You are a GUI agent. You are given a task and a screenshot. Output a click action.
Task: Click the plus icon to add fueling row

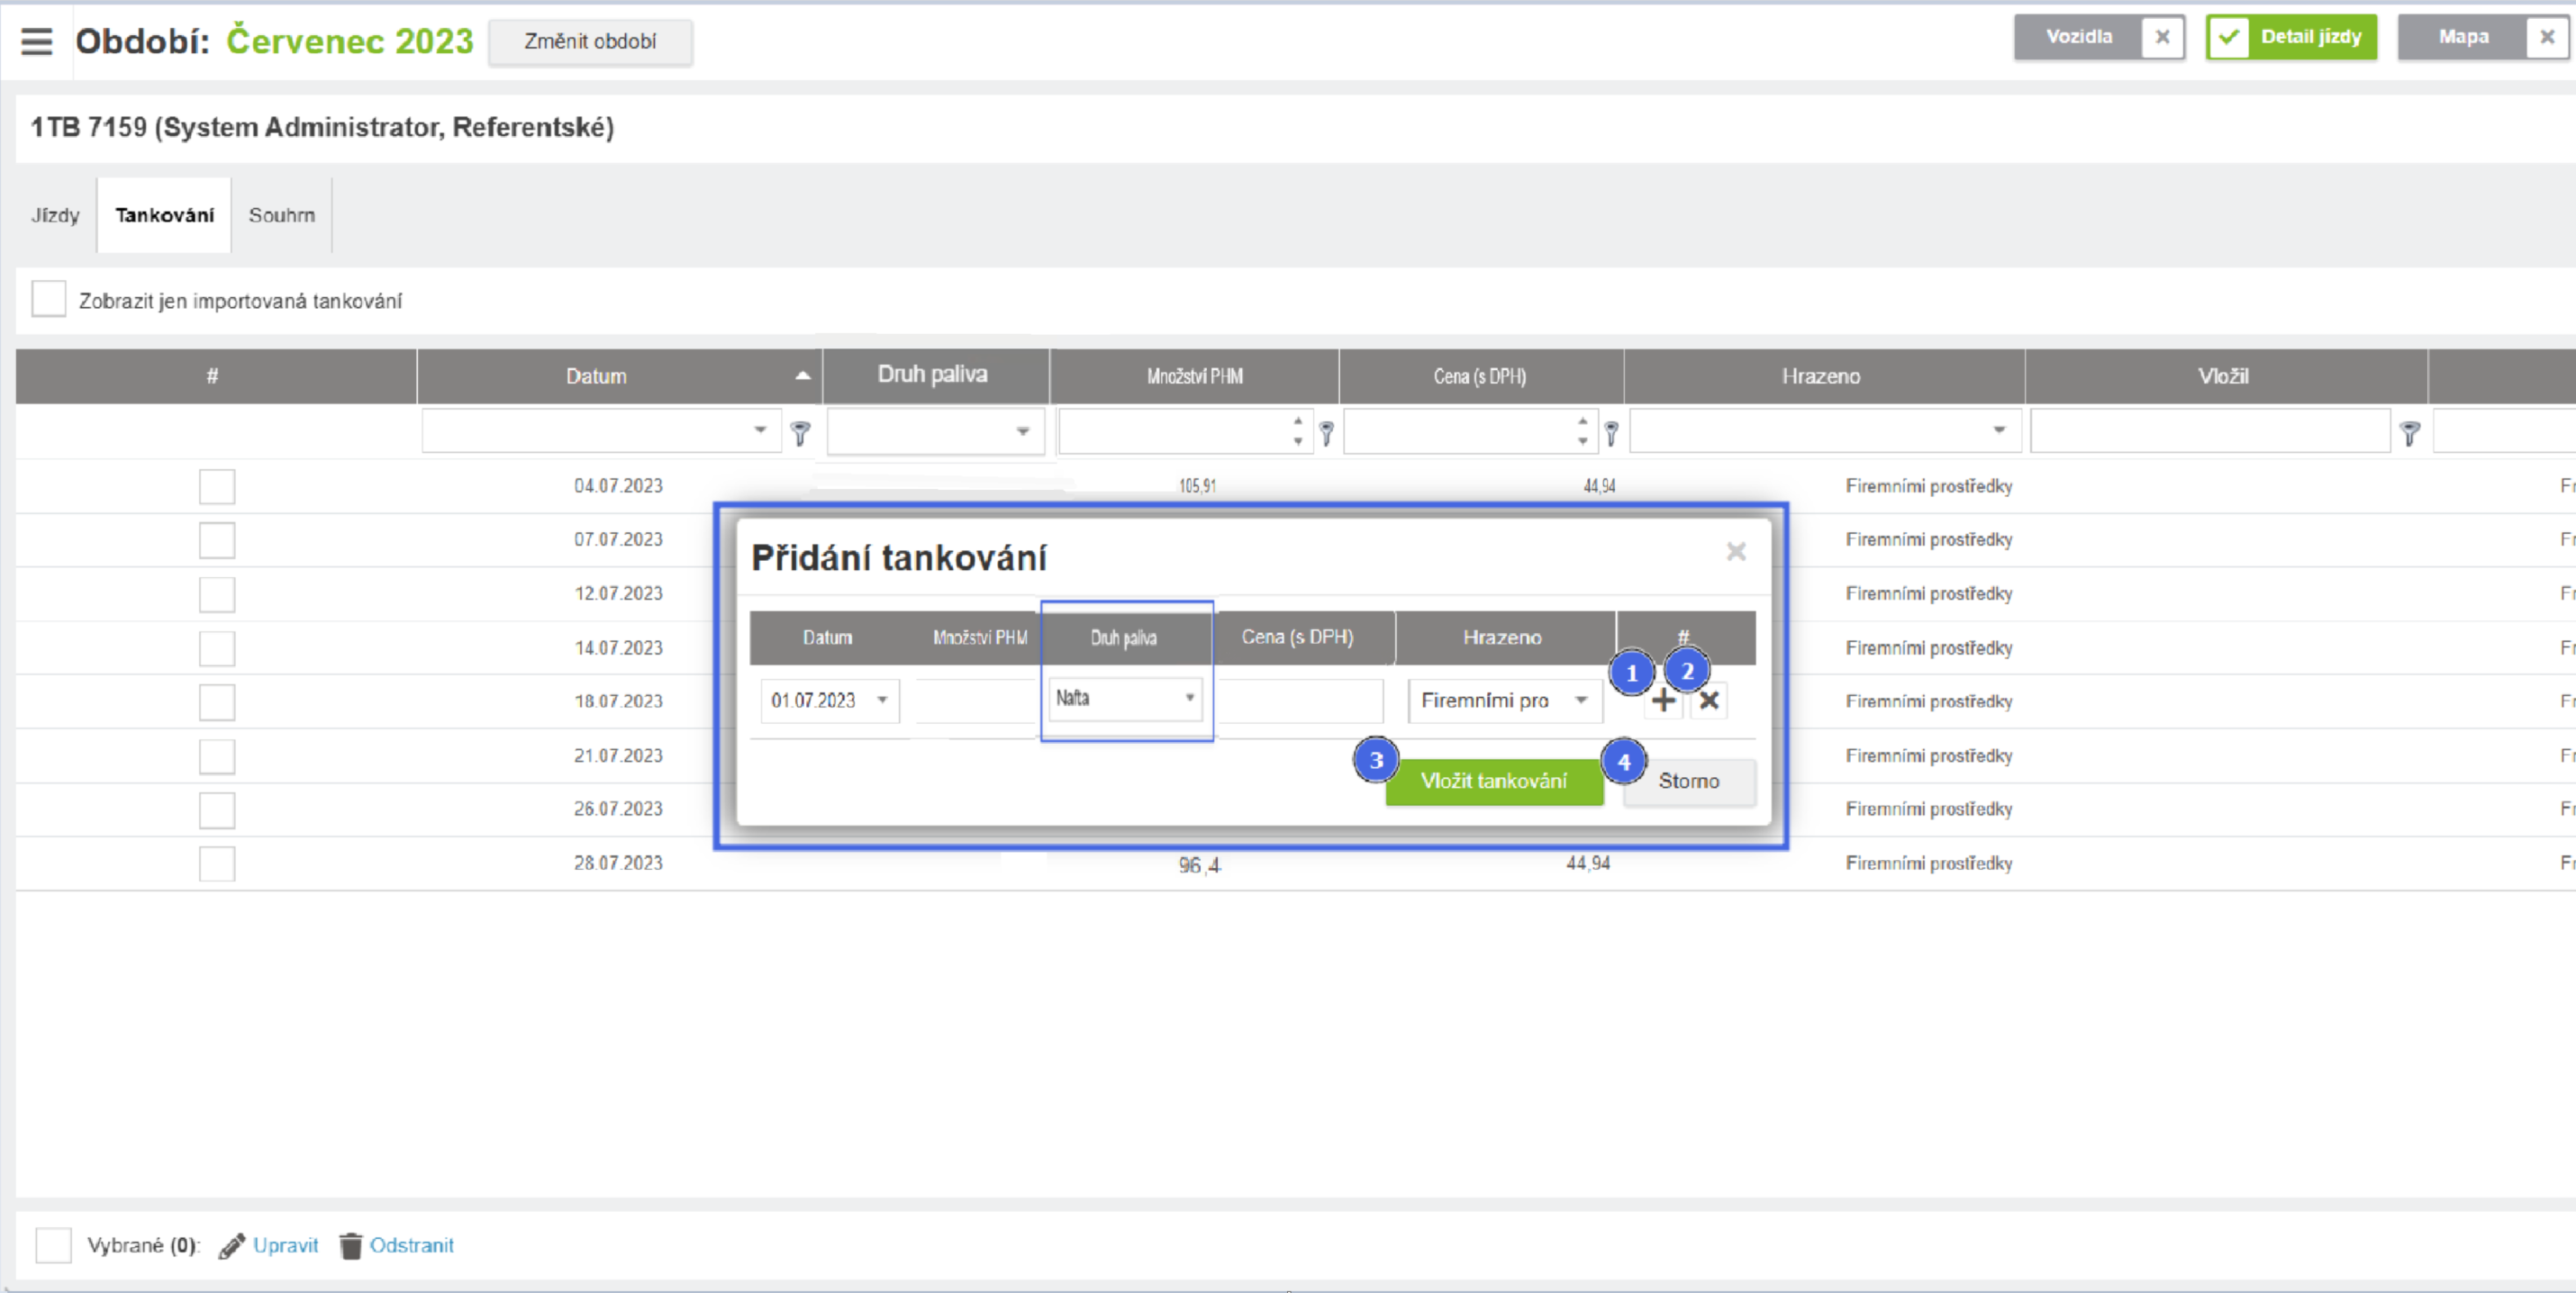(x=1663, y=701)
